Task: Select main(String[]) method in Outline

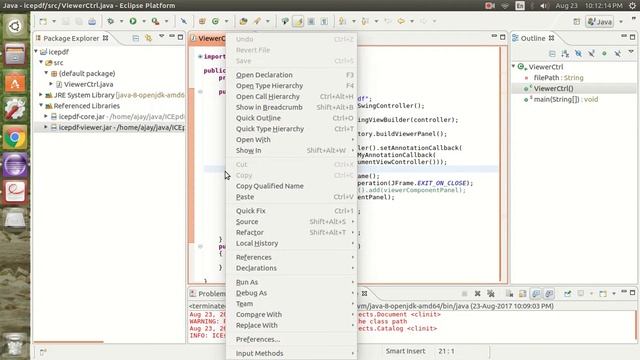Action: 566,99
